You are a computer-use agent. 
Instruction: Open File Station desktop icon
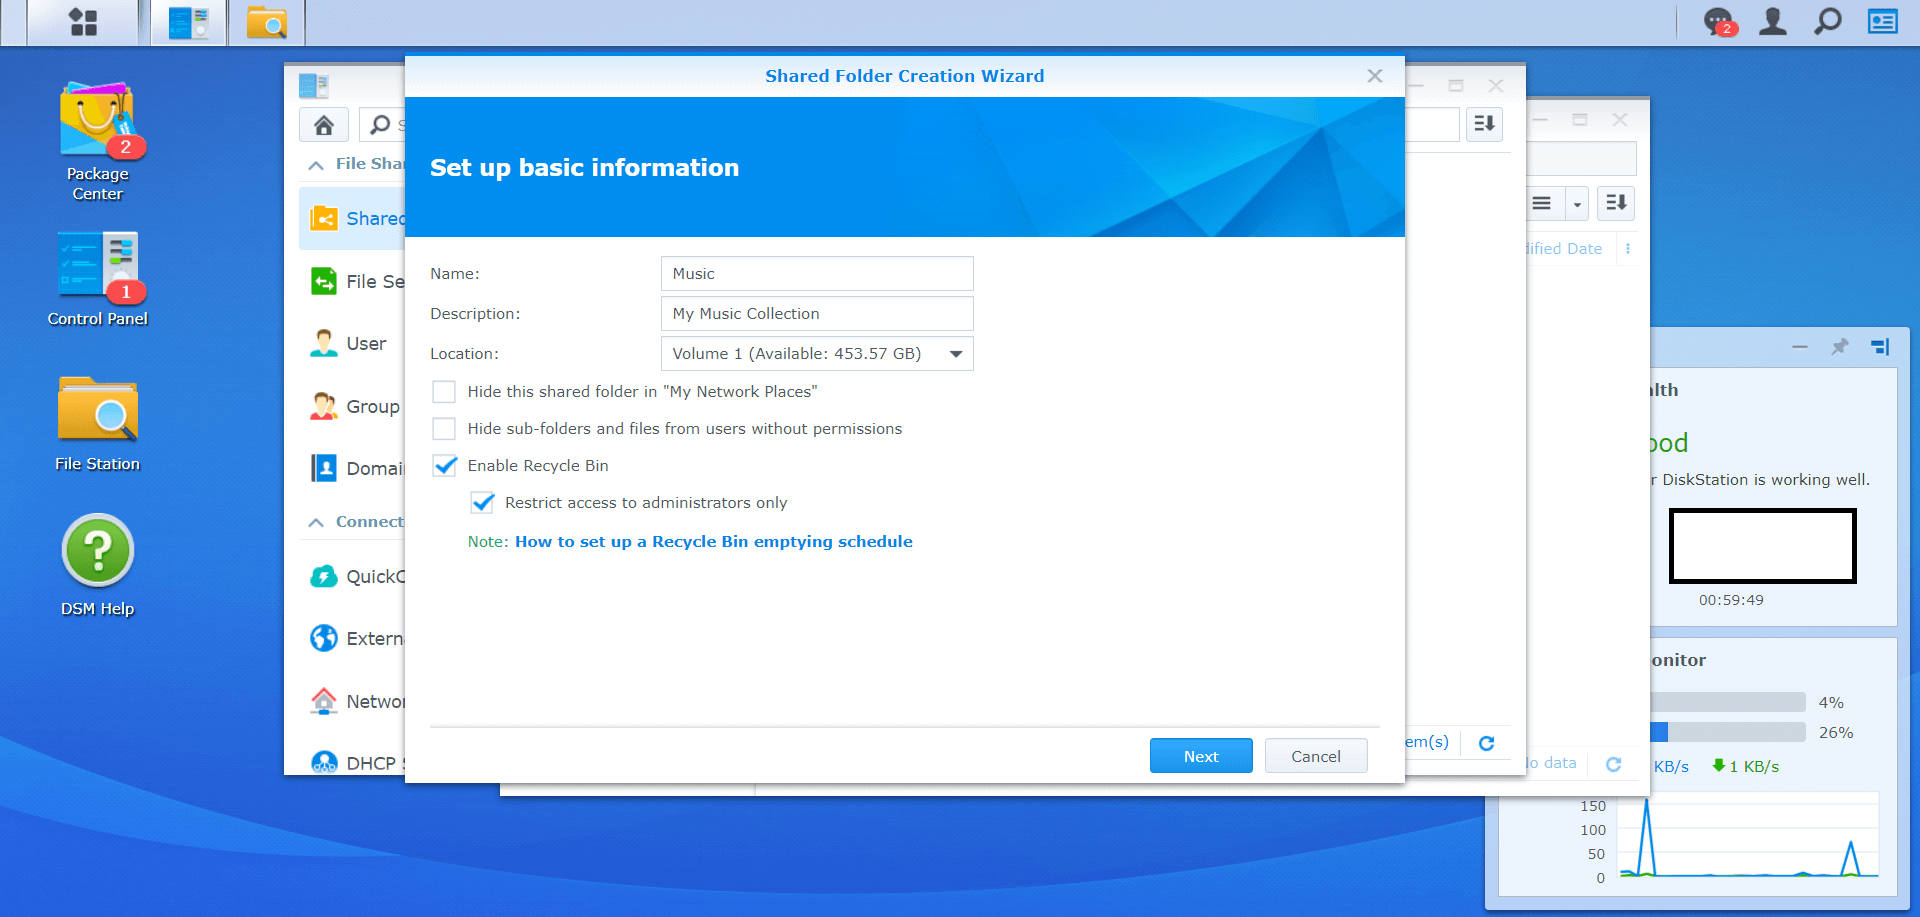click(97, 423)
